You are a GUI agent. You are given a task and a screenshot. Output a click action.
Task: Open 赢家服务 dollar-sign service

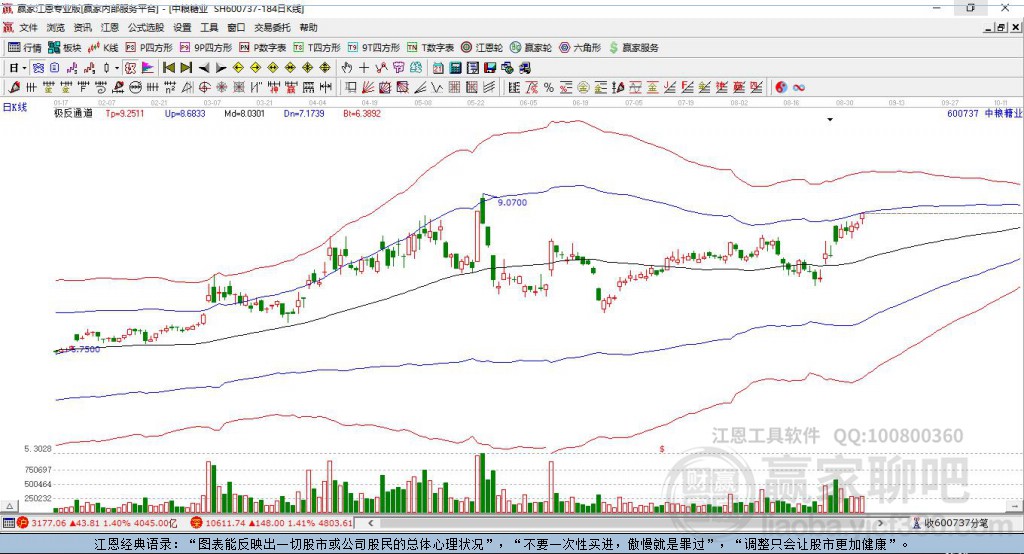[633, 48]
